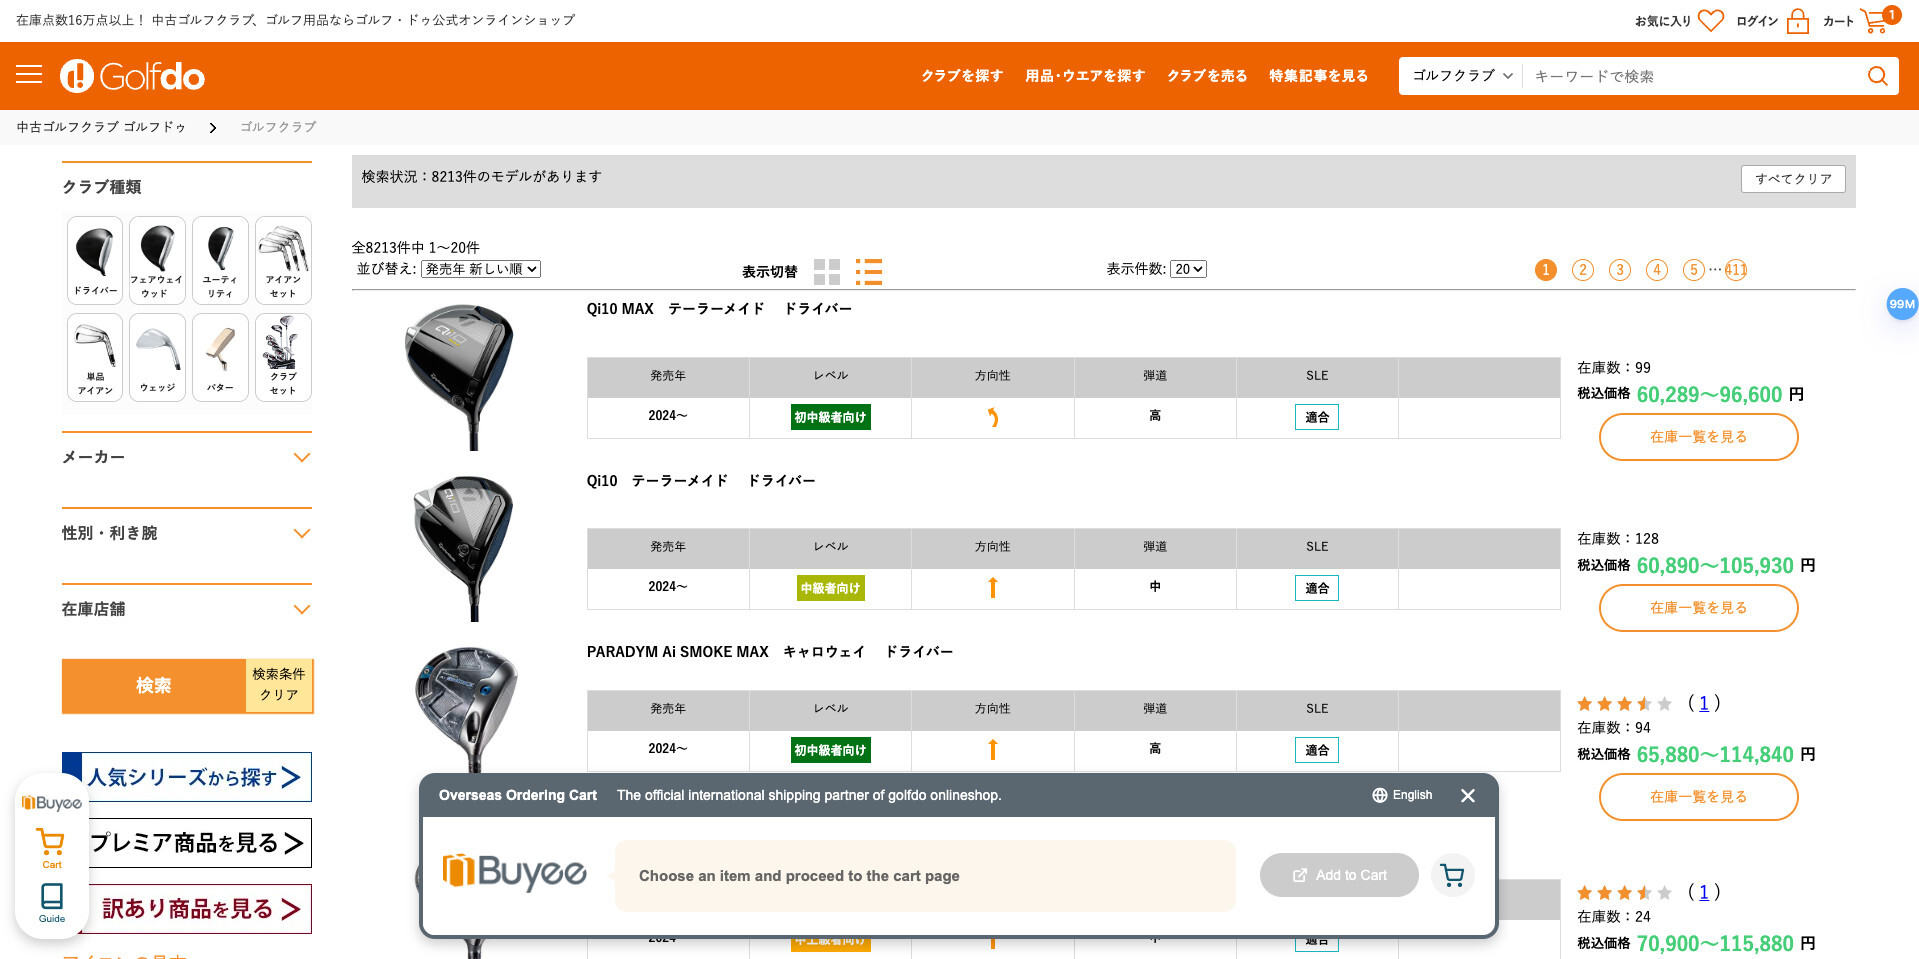Open 特集記事を見る navigation menu
The image size is (1919, 959).
tap(1318, 76)
